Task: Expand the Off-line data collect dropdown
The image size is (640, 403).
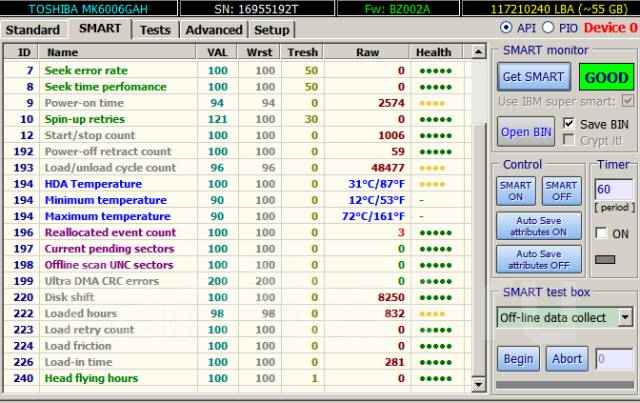Action: click(625, 317)
